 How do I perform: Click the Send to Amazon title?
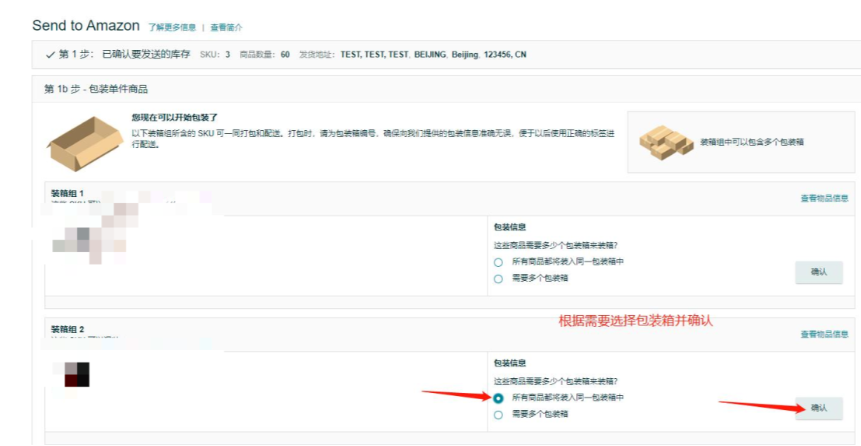coord(86,25)
